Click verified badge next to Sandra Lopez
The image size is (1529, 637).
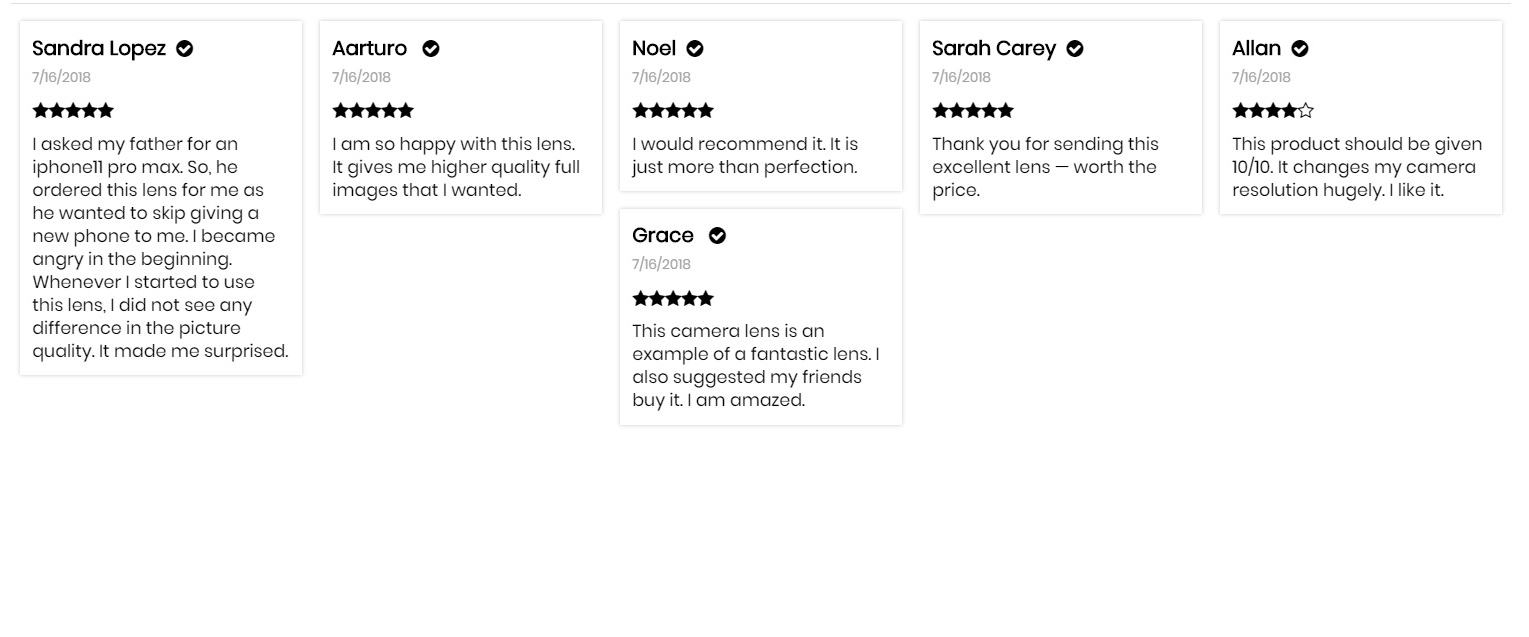pyautogui.click(x=185, y=49)
